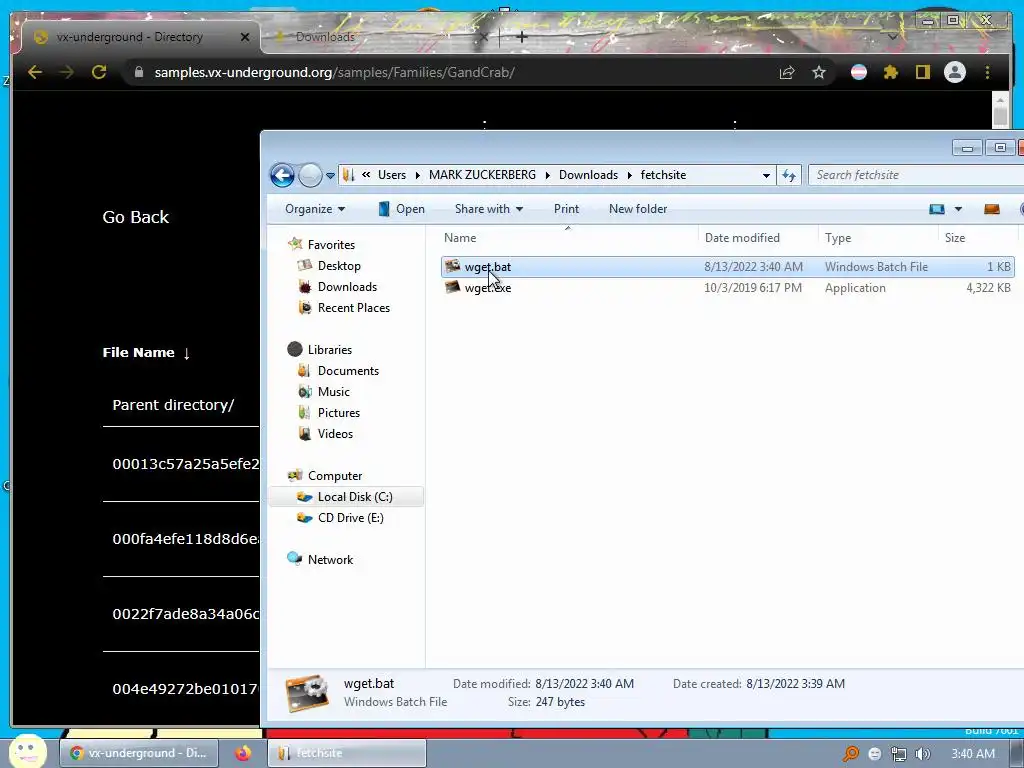
Task: Focus the Search fetchsite field
Action: pyautogui.click(x=916, y=175)
